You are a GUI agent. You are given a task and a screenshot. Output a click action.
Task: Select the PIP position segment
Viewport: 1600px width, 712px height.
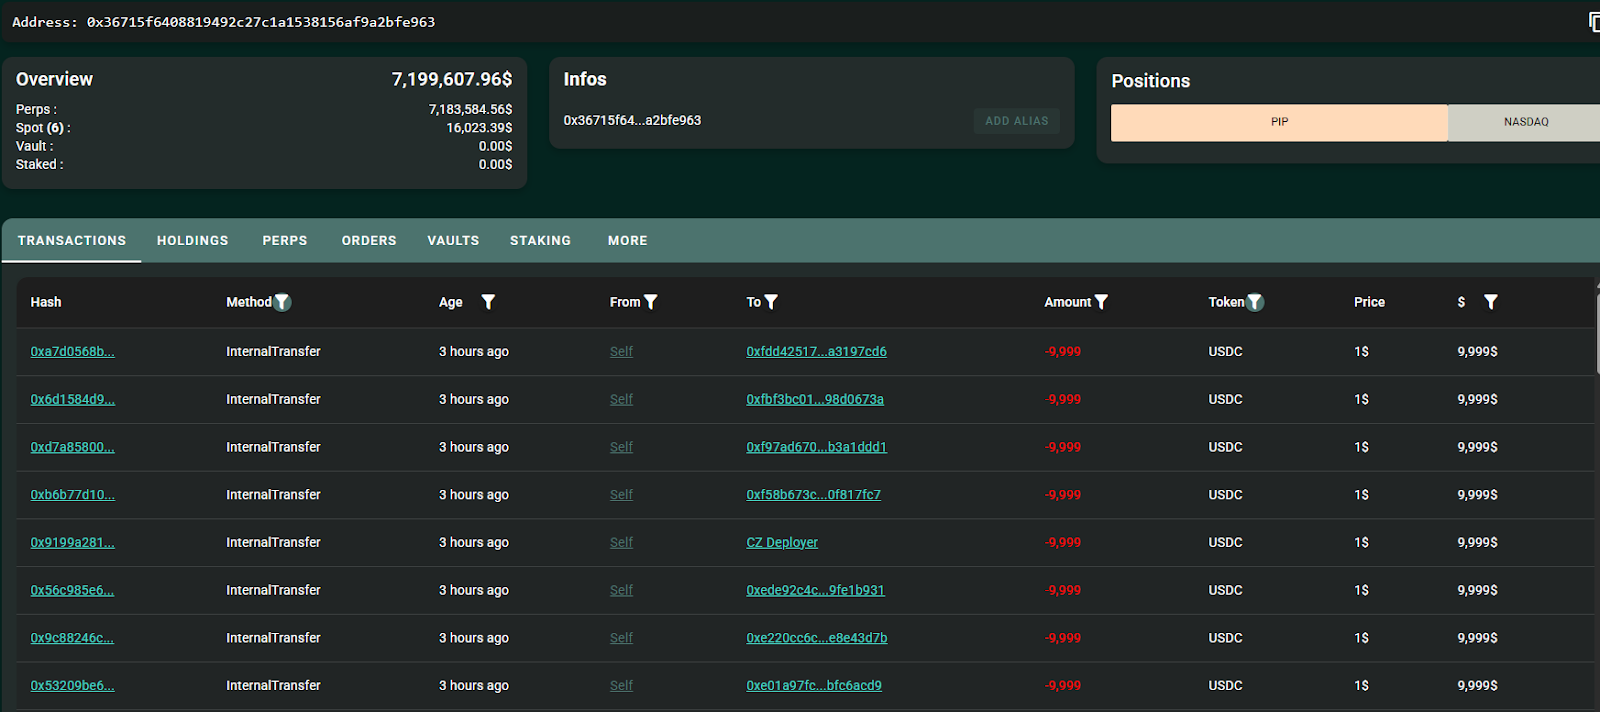[1279, 122]
